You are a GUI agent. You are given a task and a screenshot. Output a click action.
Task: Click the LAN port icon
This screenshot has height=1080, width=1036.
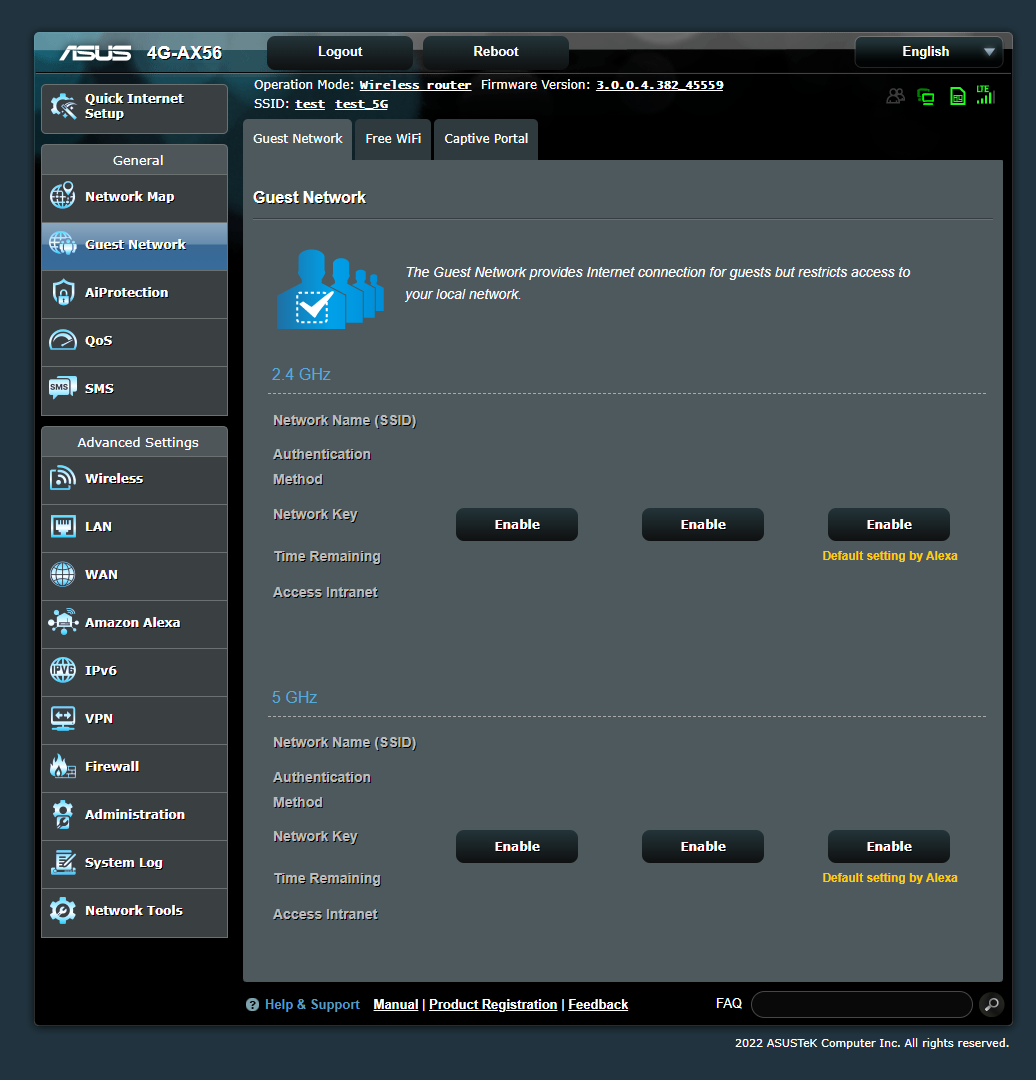pos(63,526)
